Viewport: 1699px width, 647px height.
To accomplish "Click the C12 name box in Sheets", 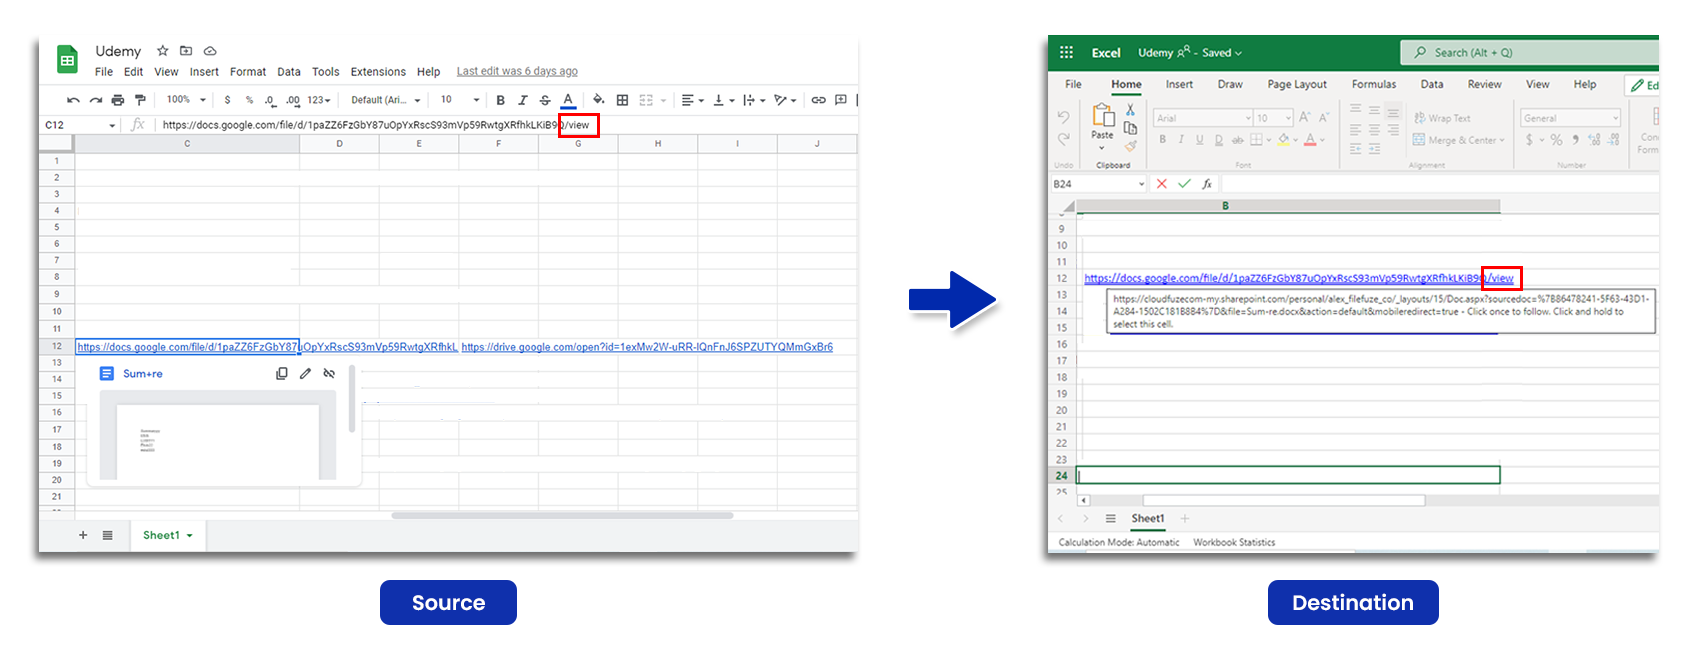I will pyautogui.click(x=80, y=125).
